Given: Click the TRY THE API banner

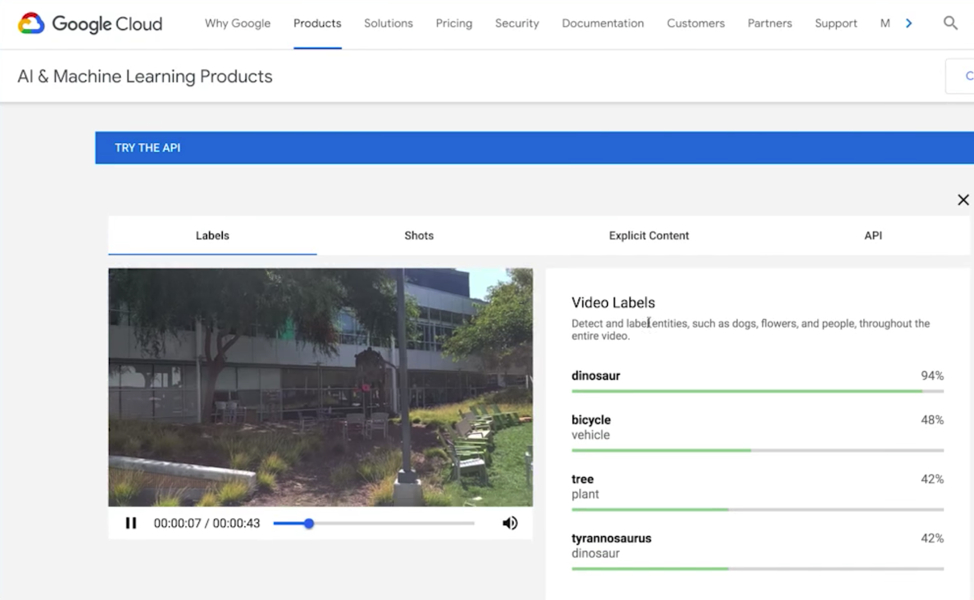Looking at the screenshot, I should coord(534,148).
